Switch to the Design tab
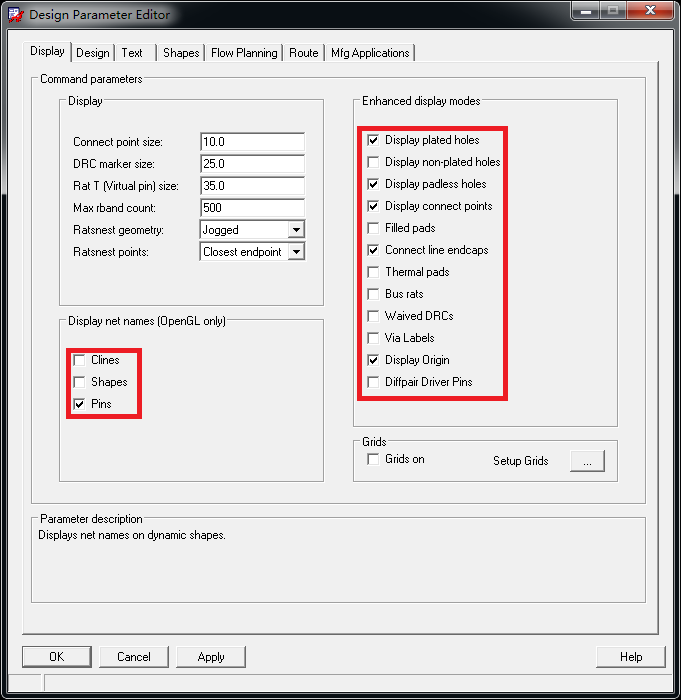The height and width of the screenshot is (700, 681). (92, 53)
